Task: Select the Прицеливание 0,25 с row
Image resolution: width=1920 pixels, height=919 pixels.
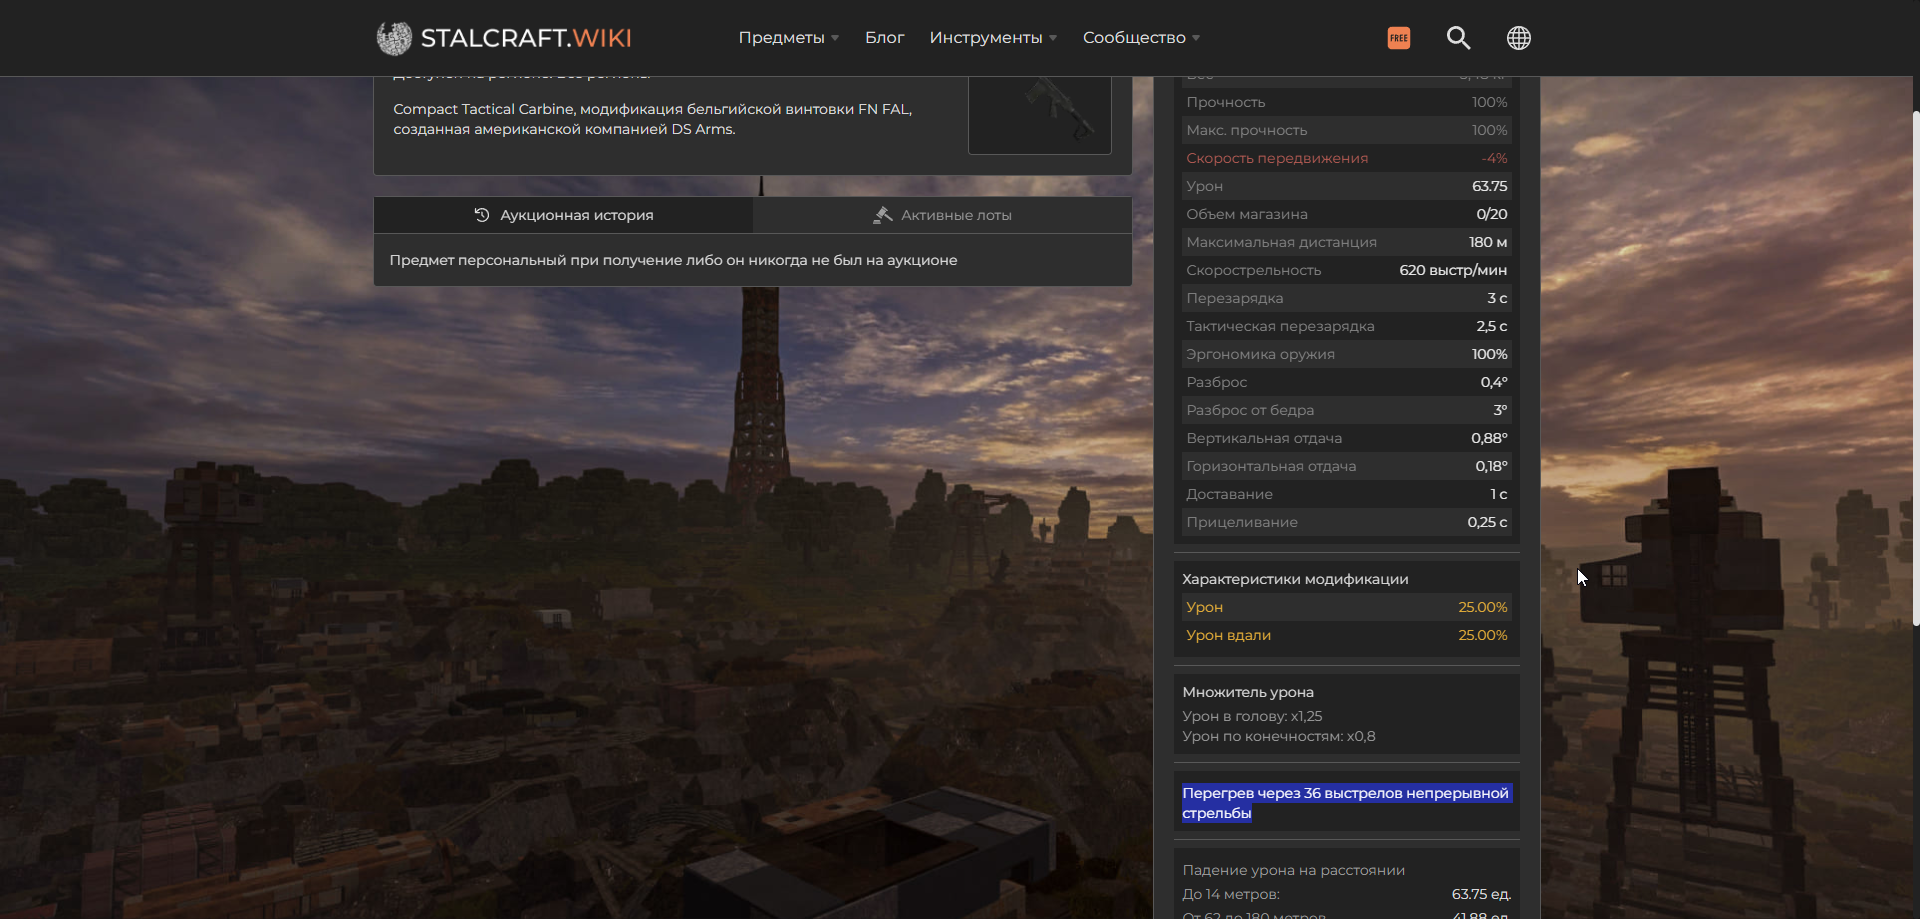Action: (1346, 522)
